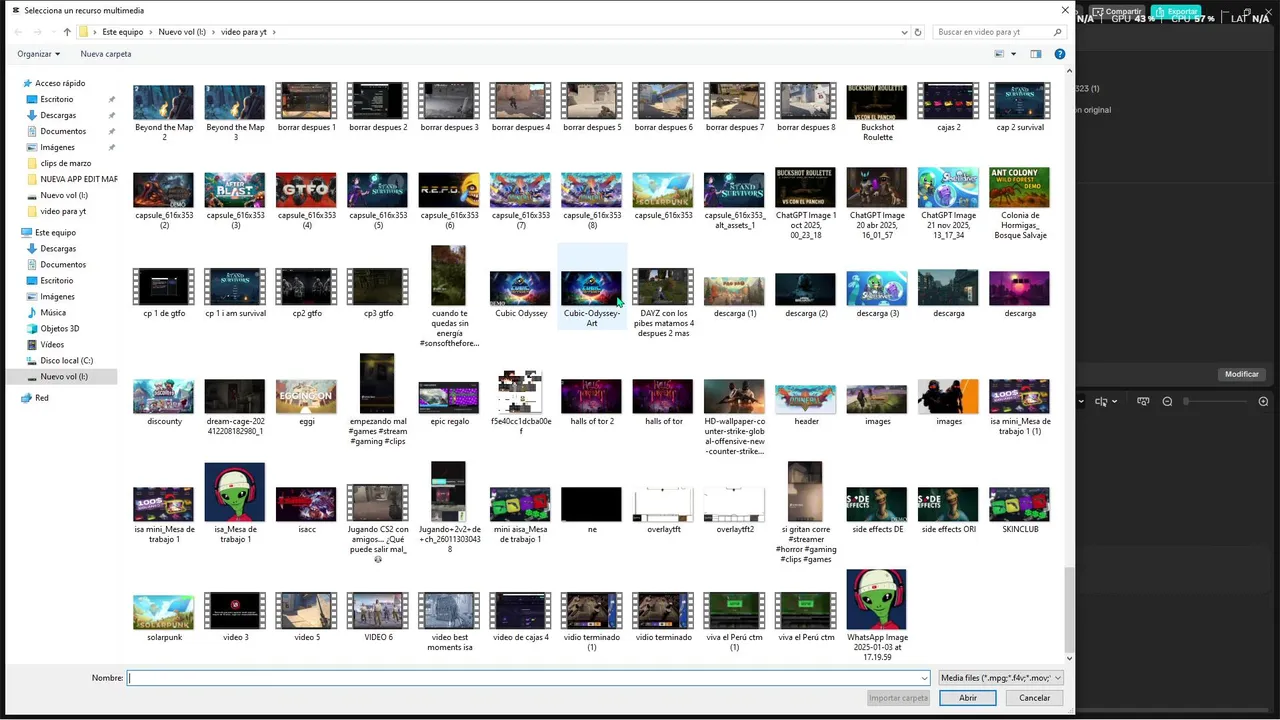Adjust the editor timeline zoom slider
The width and height of the screenshot is (1280, 720).
1214,401
